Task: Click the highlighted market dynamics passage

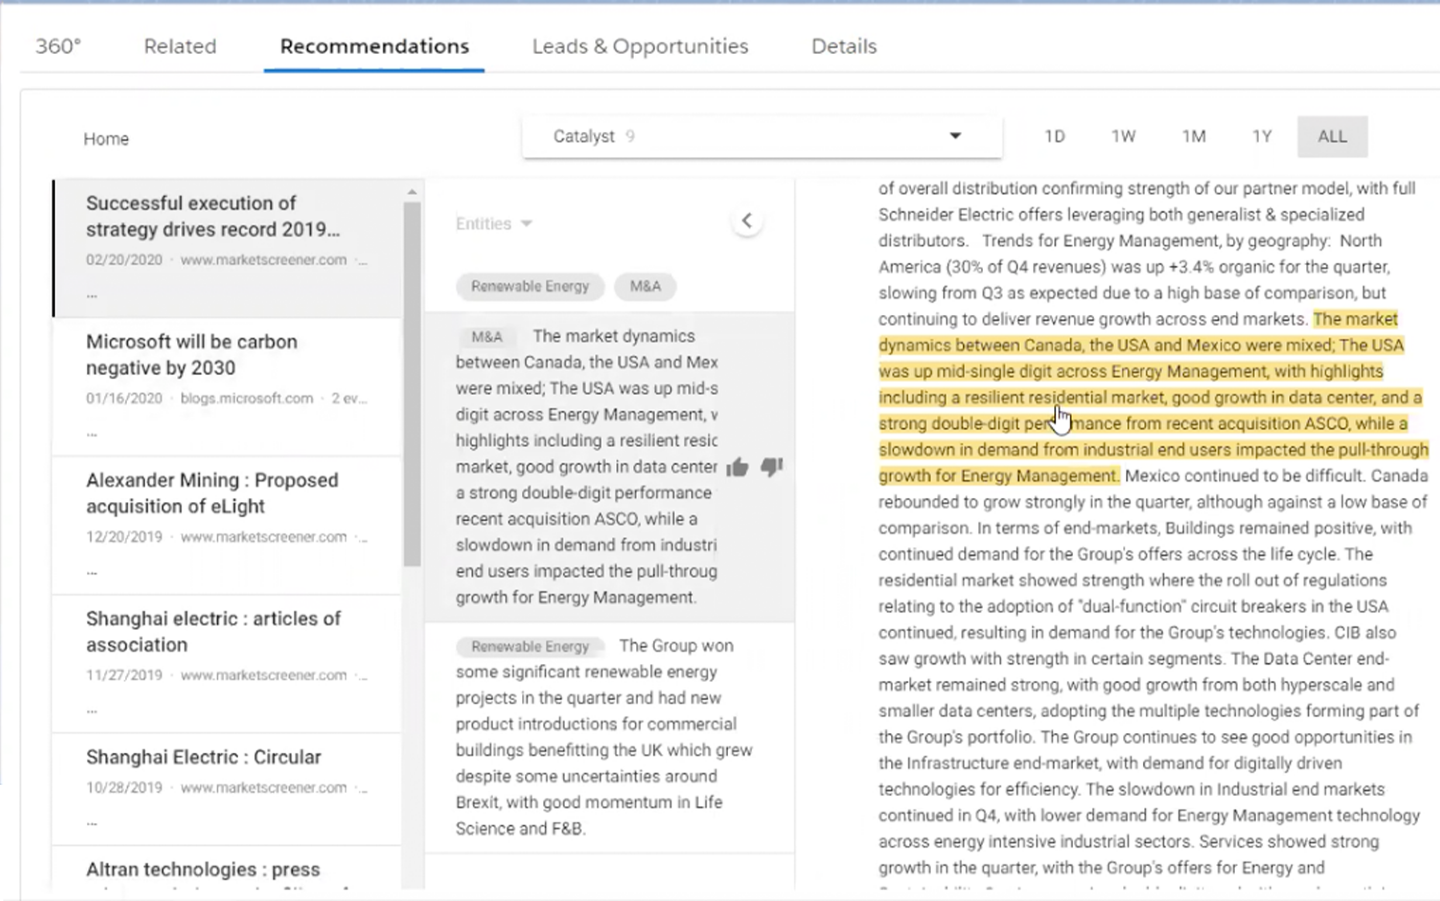Action: click(x=1153, y=397)
